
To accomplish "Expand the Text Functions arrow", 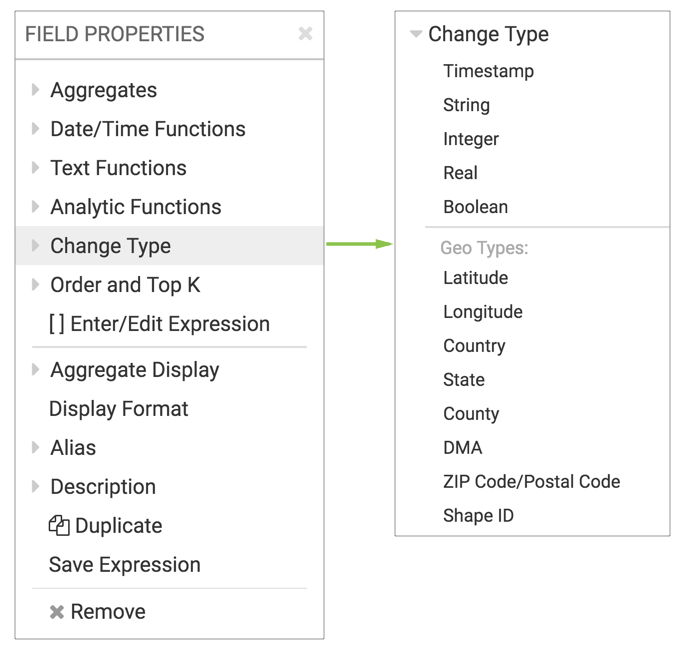I will coord(36,168).
